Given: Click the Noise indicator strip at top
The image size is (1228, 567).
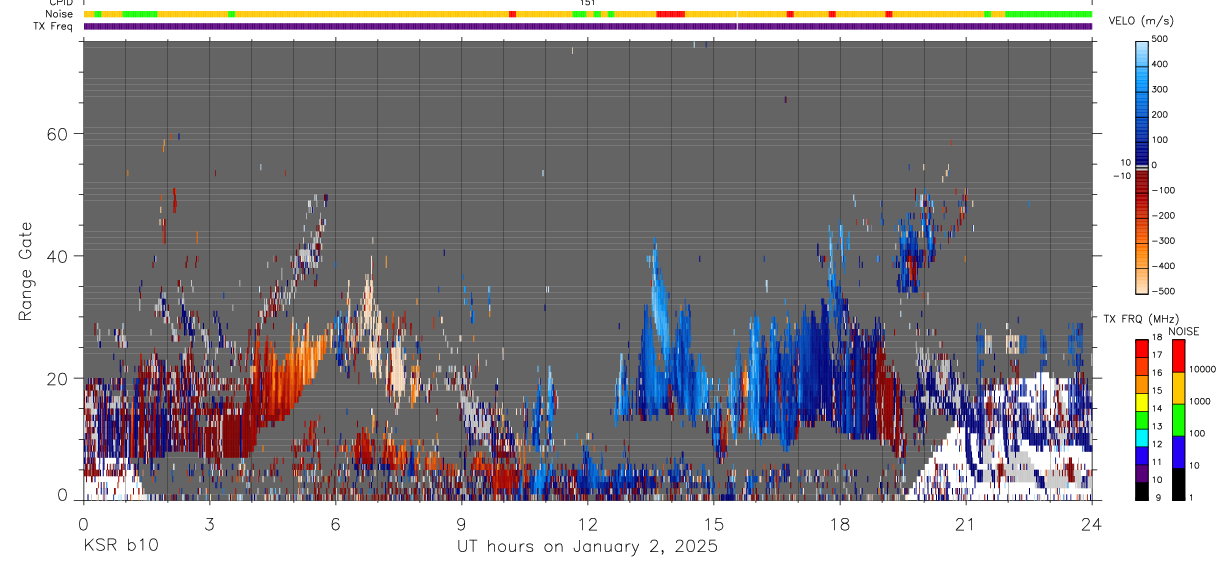Looking at the screenshot, I should pyautogui.click(x=588, y=14).
